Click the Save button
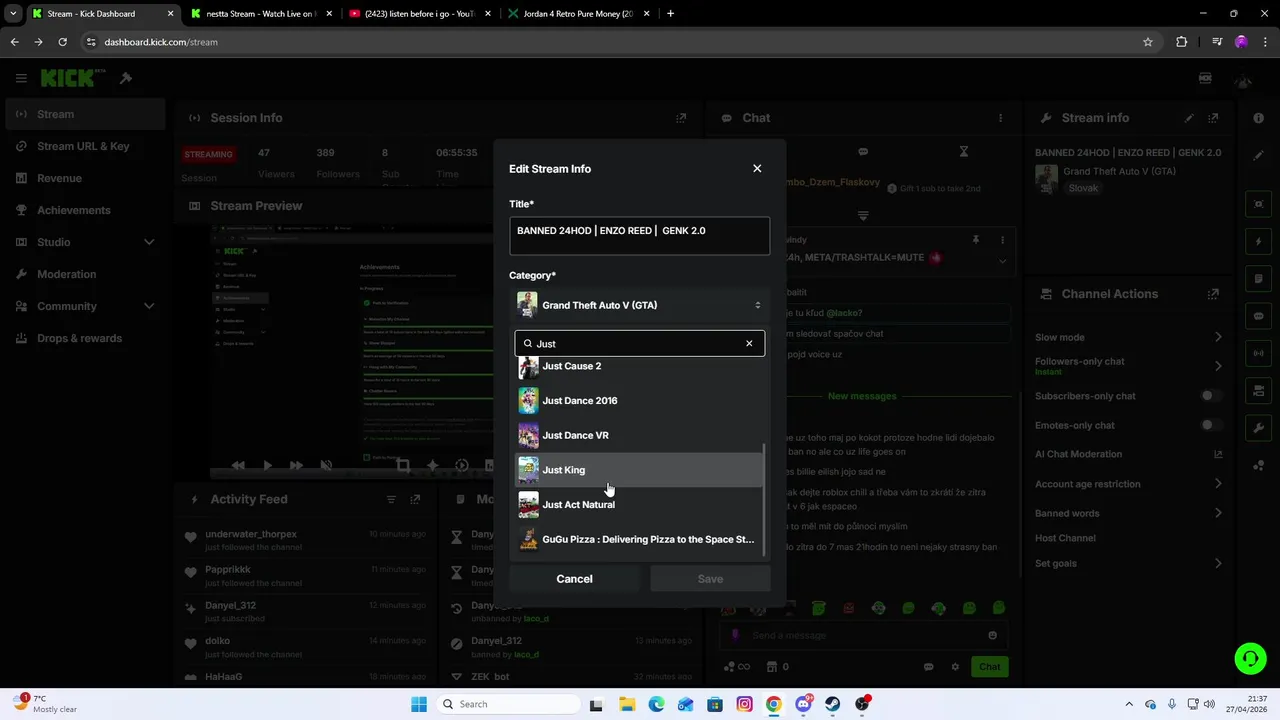Screen dimensions: 1280x720 coord(710,579)
